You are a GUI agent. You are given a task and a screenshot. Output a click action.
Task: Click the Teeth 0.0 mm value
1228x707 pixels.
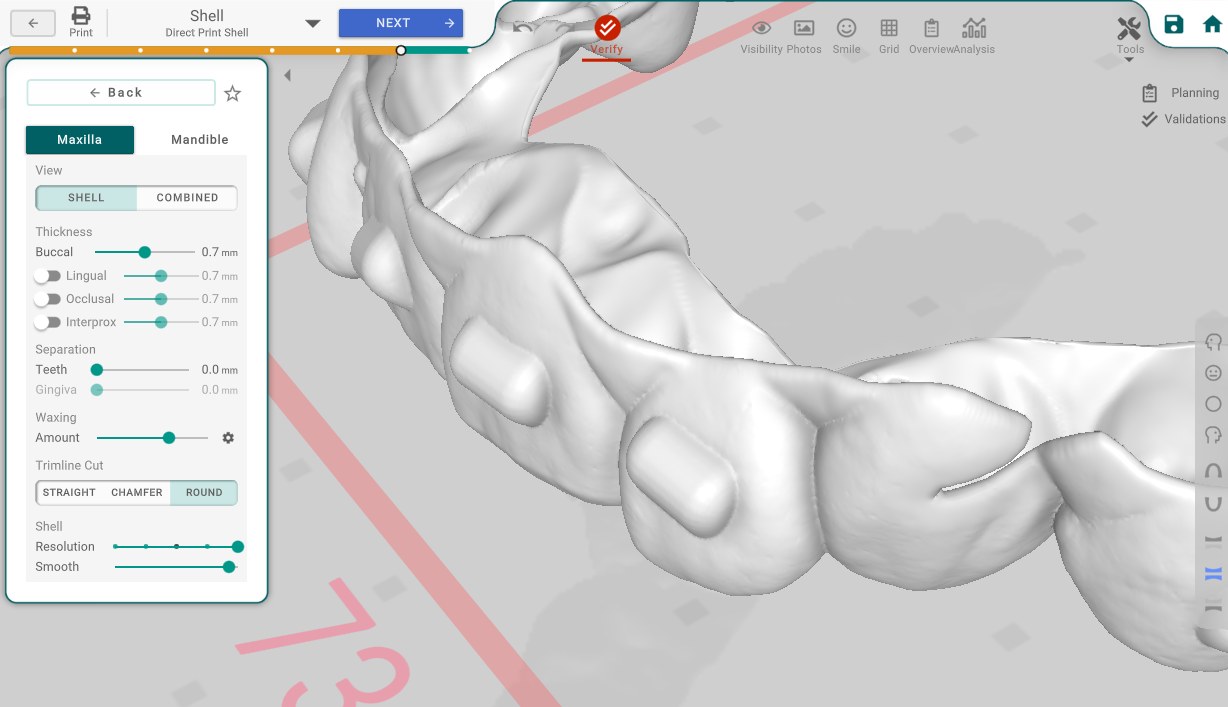219,370
